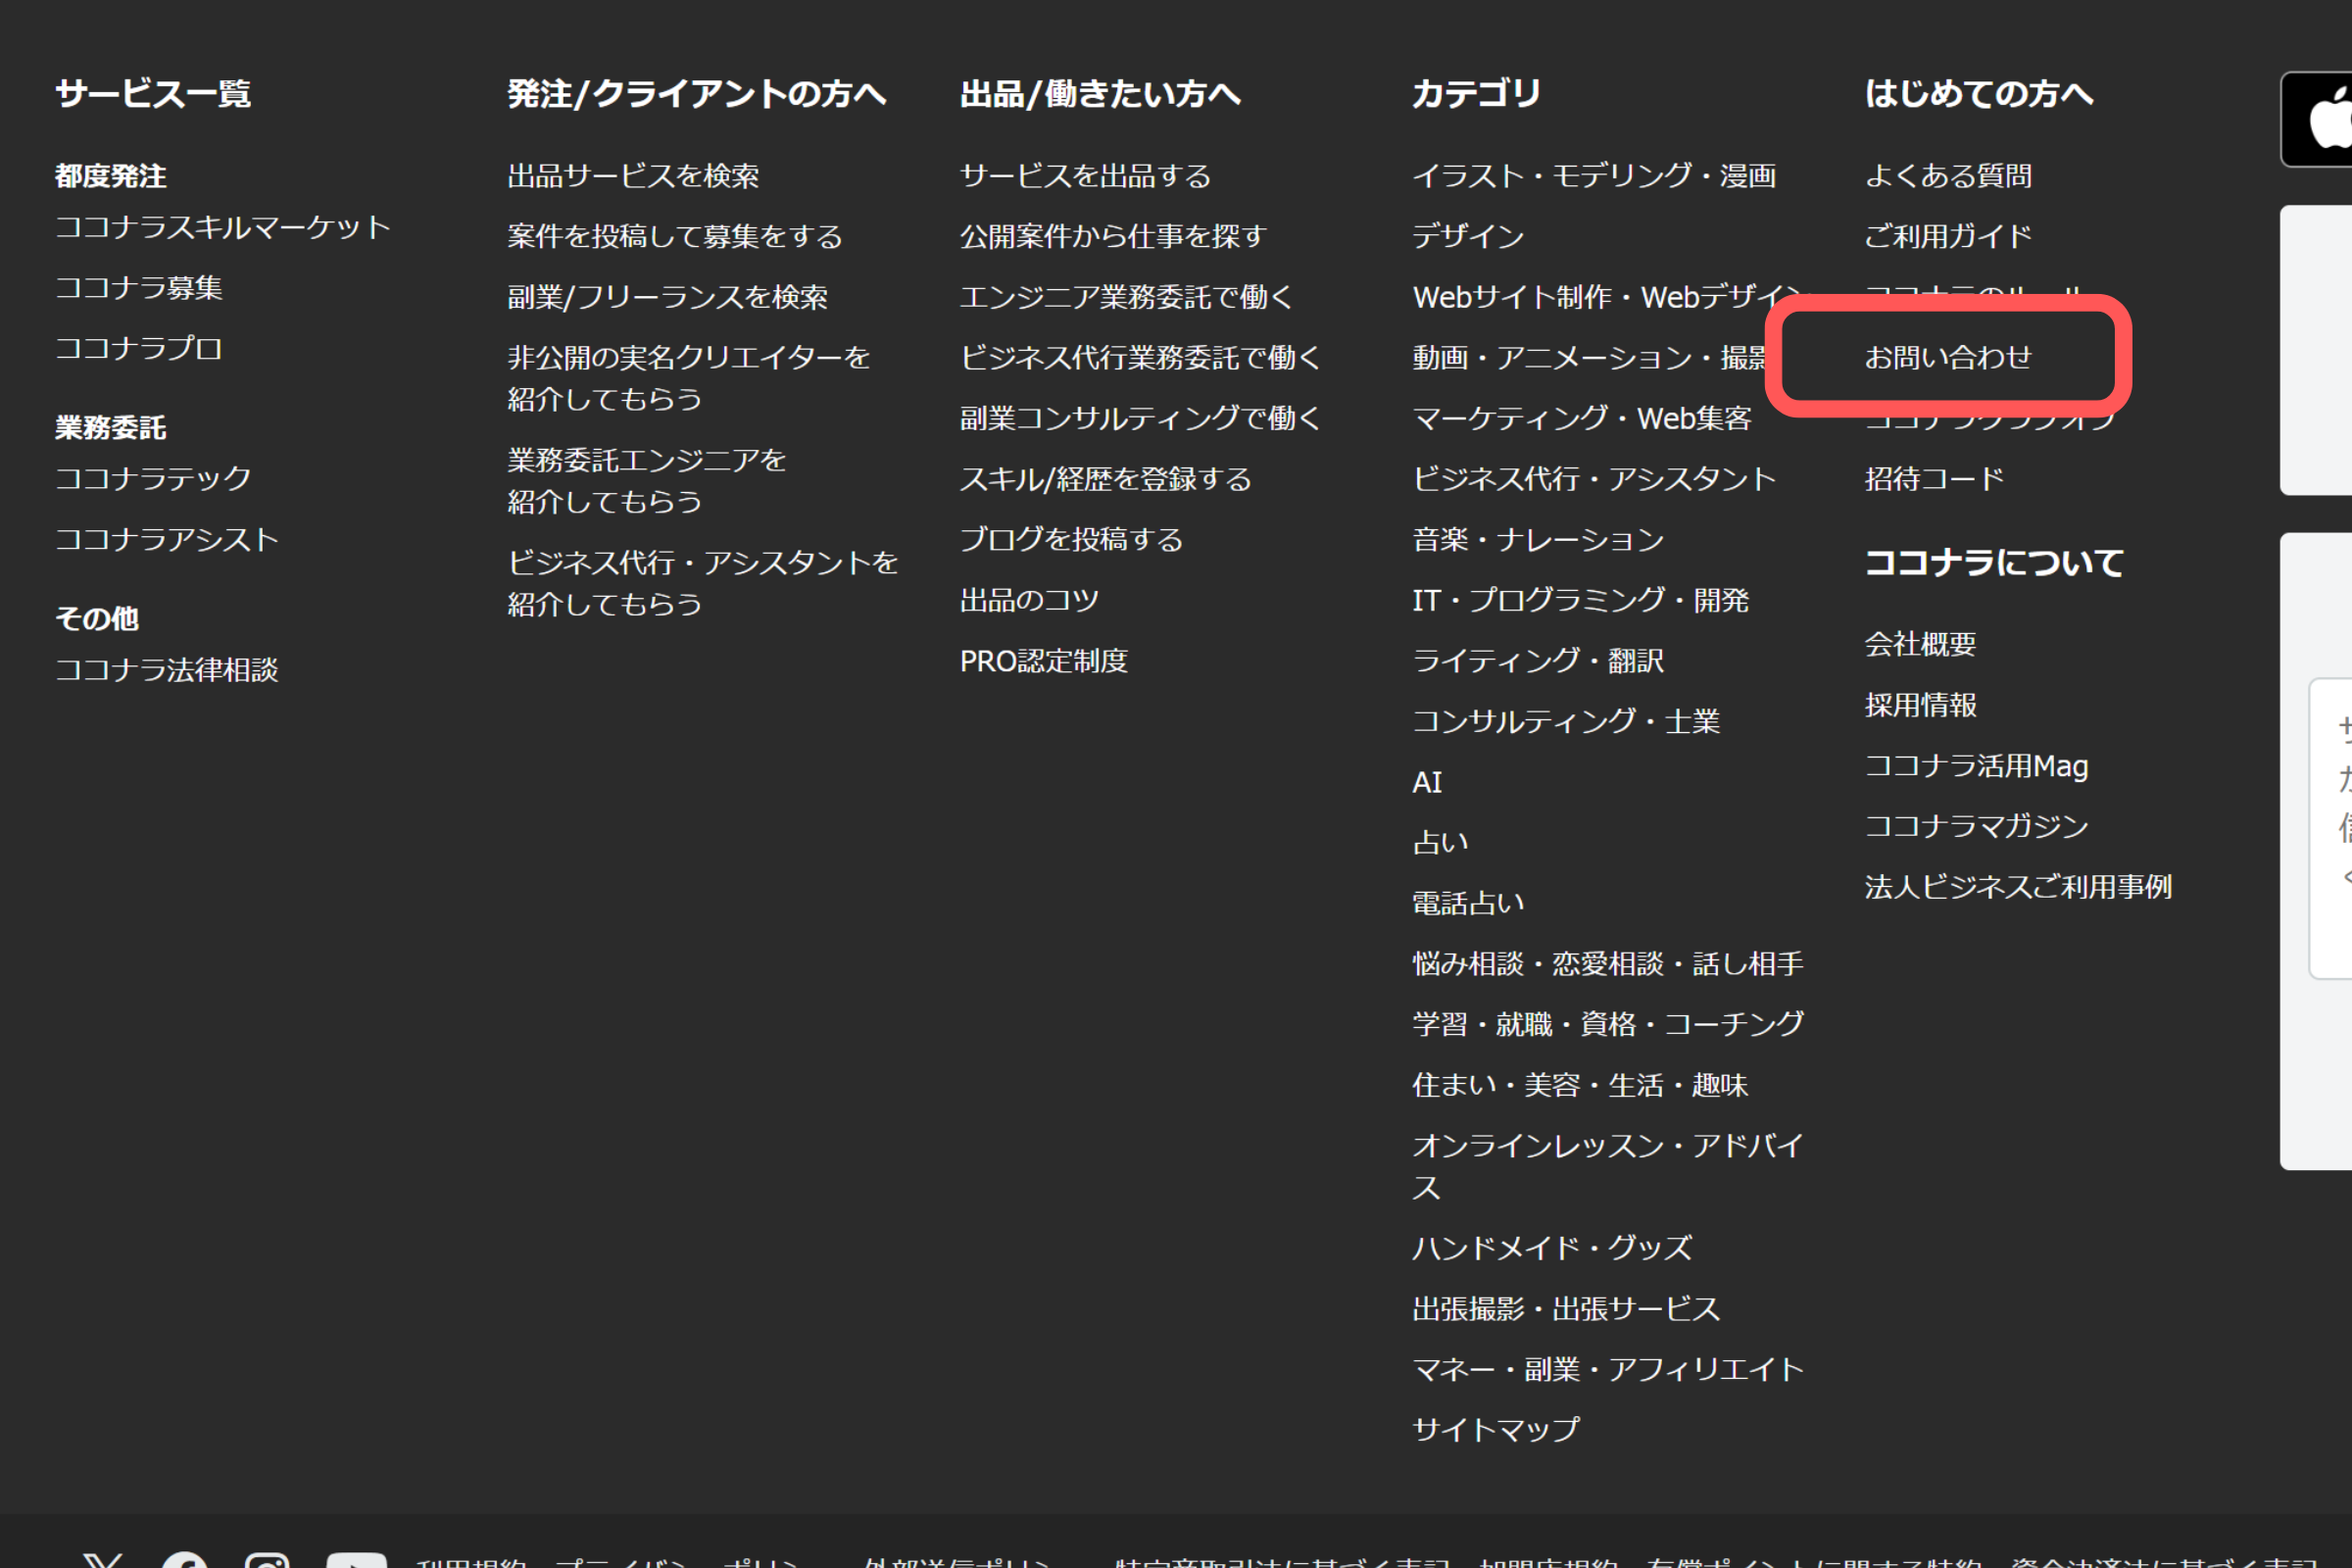2352x1568 pixels.
Task: View ご利用ガイド
Action: [1948, 236]
